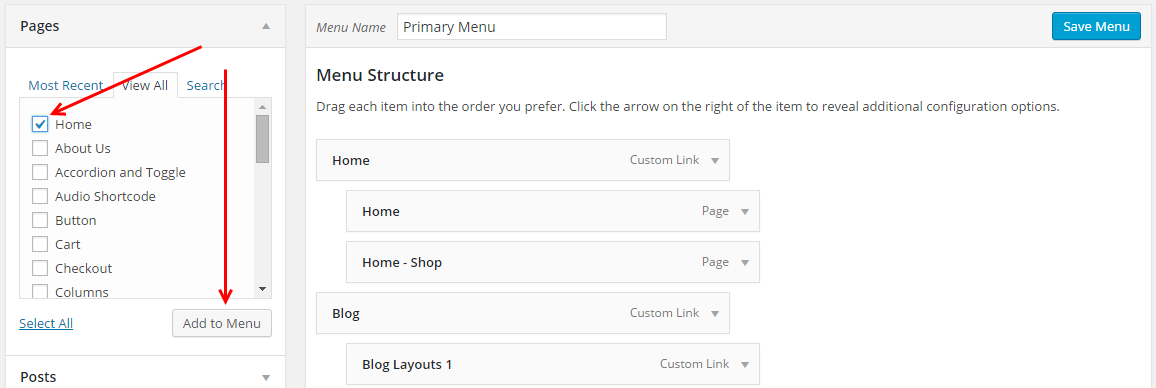Switch to Most Recent tab

(66, 86)
